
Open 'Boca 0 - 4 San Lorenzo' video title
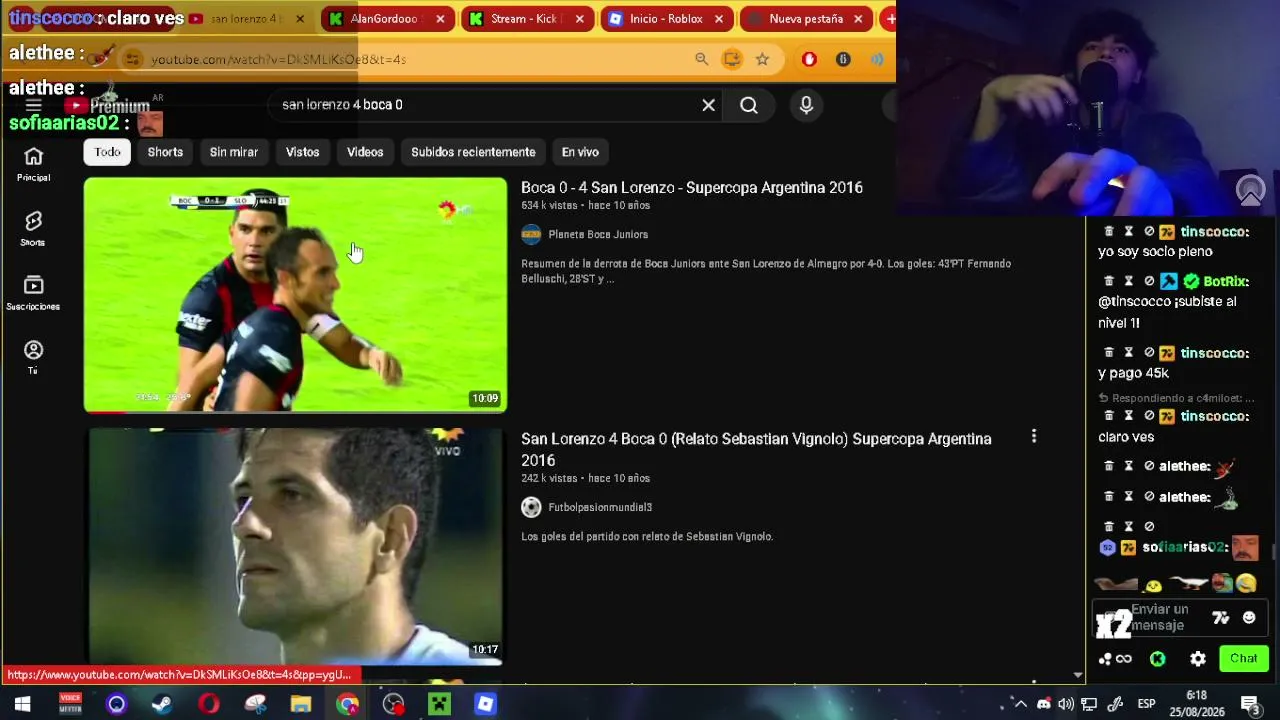tap(692, 188)
